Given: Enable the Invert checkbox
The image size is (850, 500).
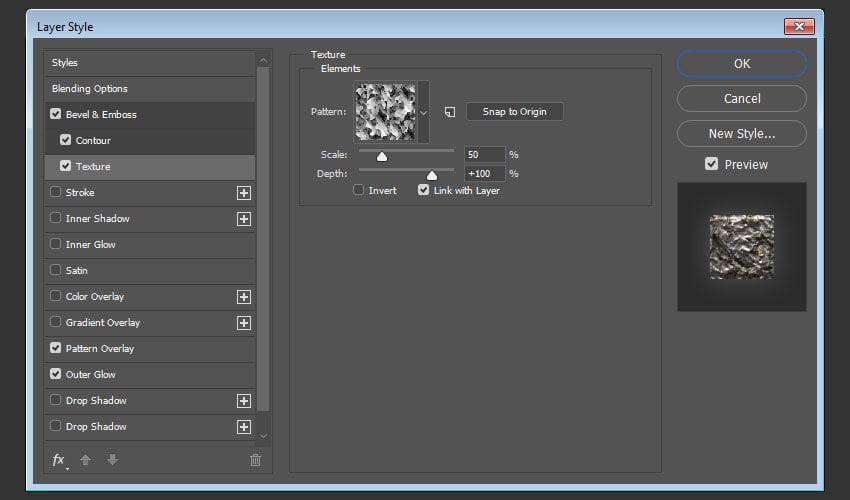Looking at the screenshot, I should click(x=359, y=190).
